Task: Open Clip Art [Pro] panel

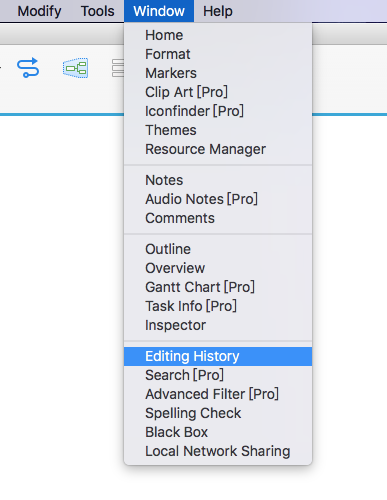Action: (218, 92)
